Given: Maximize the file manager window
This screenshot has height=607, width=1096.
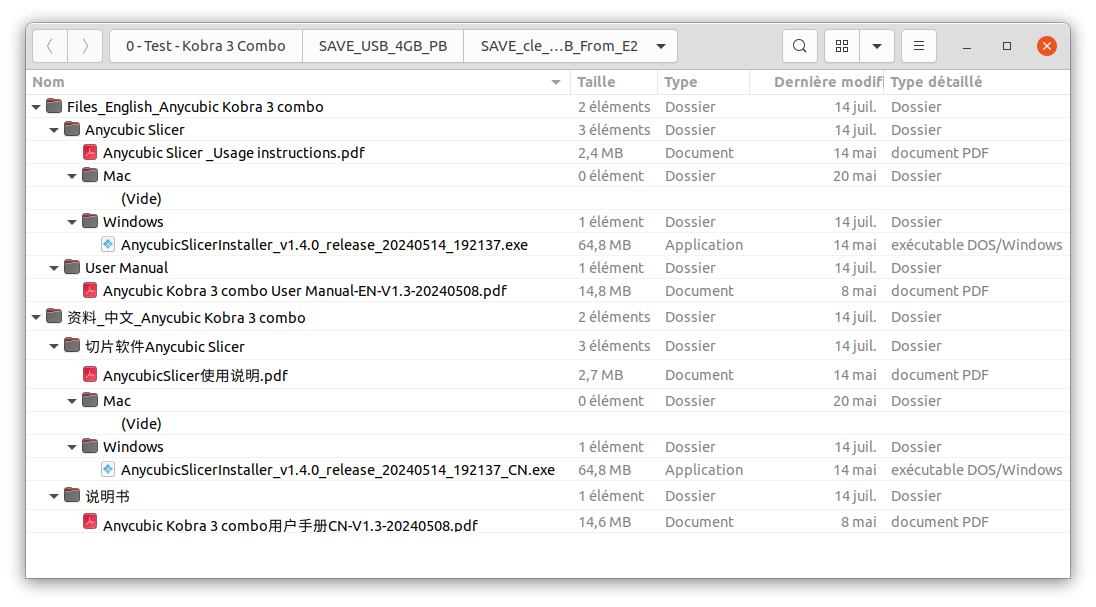Looking at the screenshot, I should pos(1007,46).
